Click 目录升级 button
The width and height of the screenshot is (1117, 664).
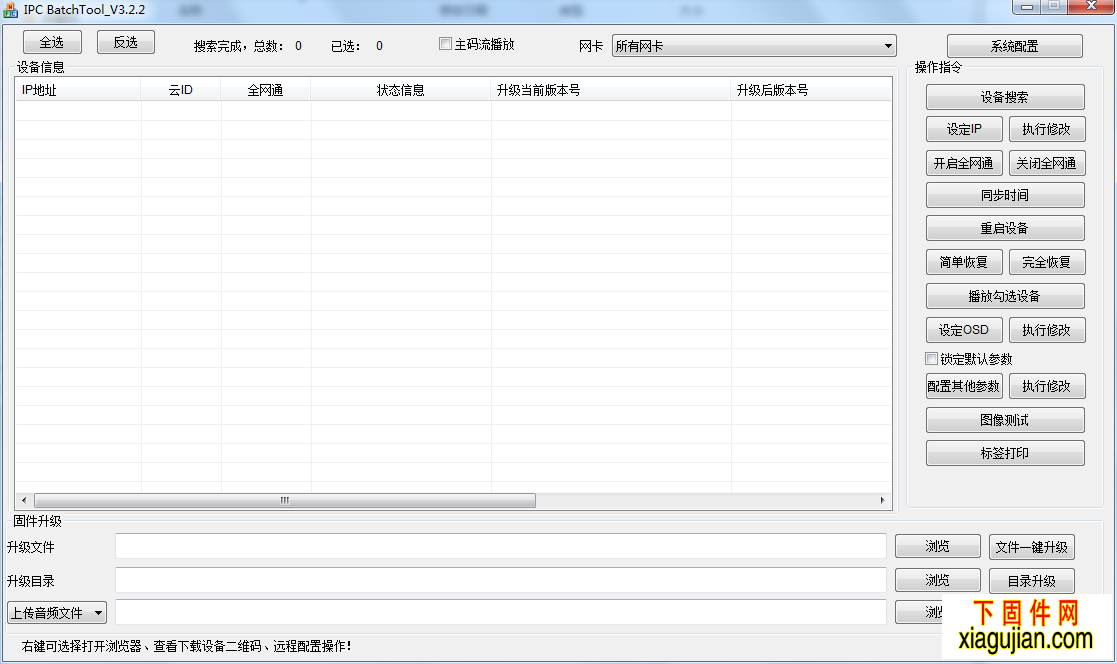pyautogui.click(x=1032, y=581)
